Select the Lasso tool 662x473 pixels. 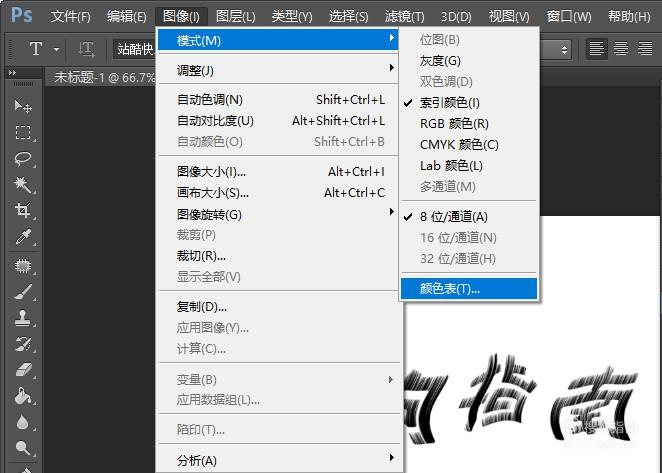23,158
